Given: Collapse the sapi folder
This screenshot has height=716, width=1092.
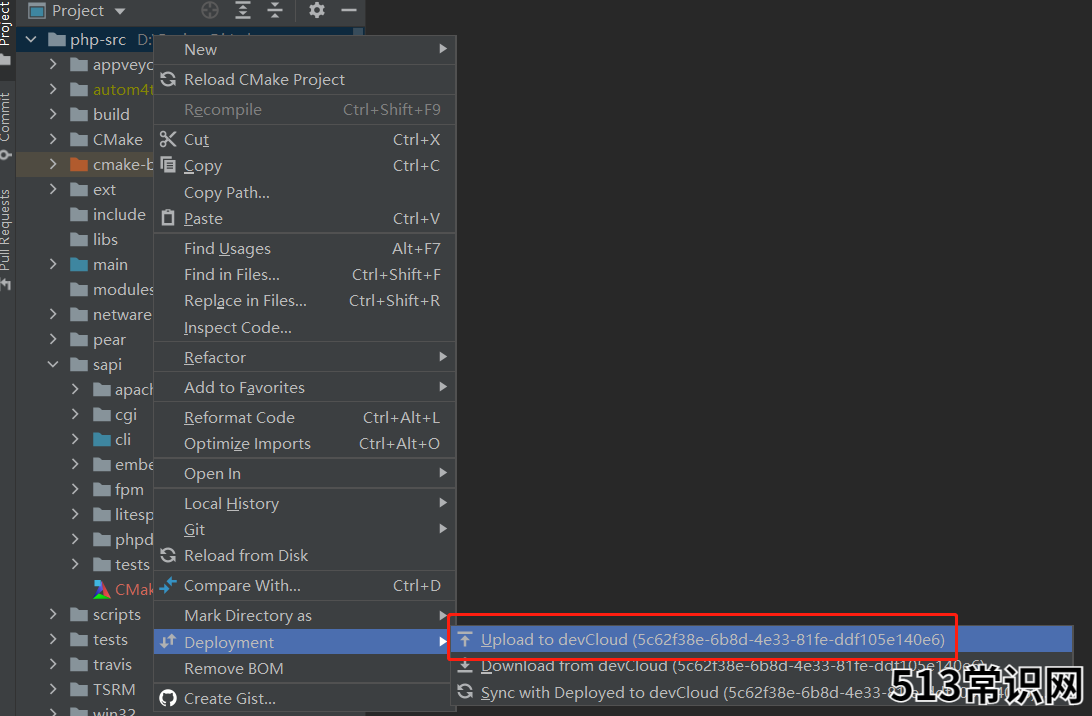Looking at the screenshot, I should 53,364.
